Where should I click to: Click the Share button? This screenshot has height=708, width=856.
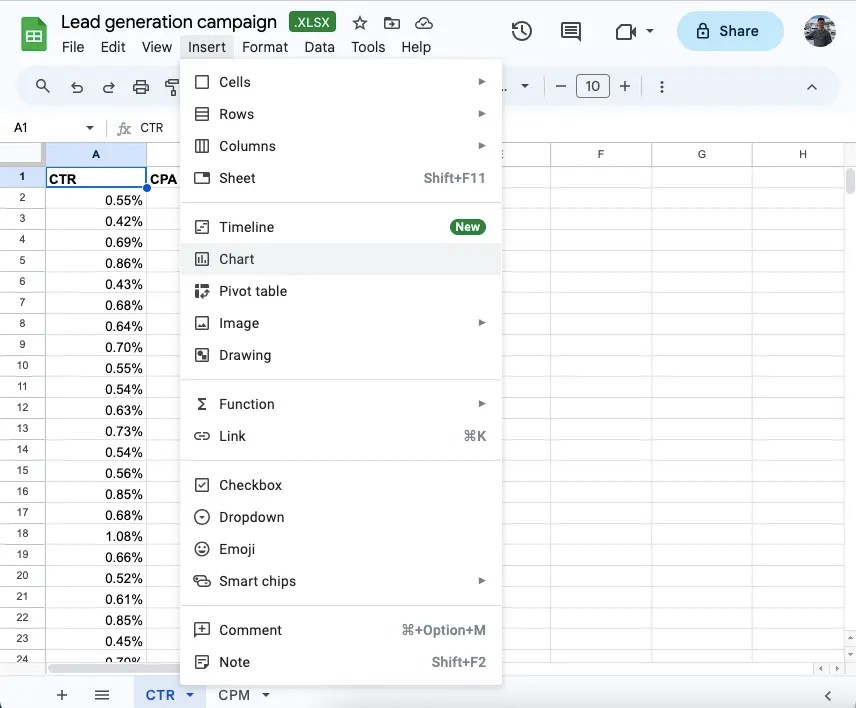[729, 31]
